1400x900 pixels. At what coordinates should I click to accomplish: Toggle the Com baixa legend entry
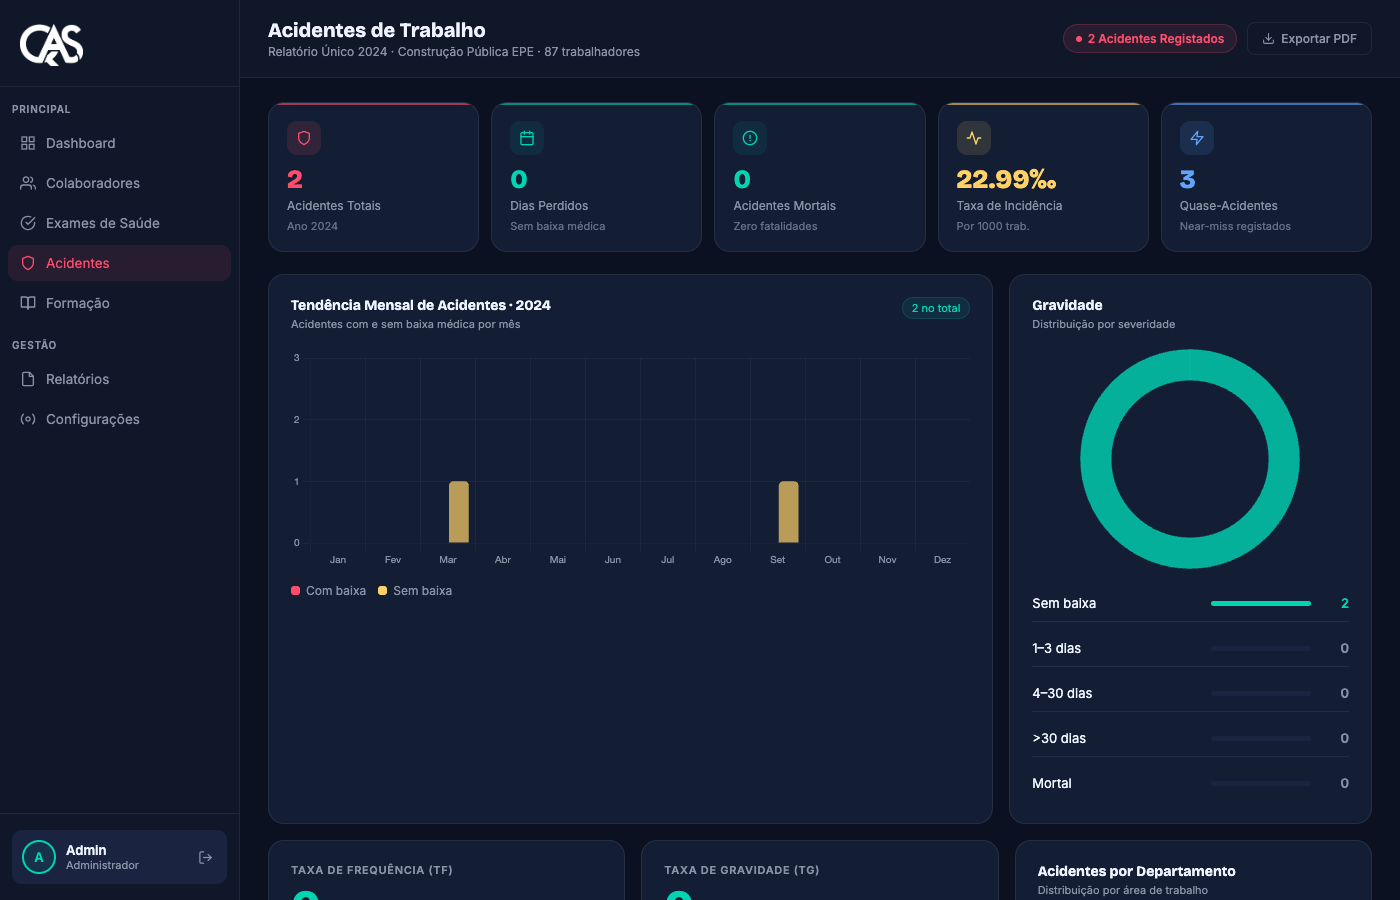pyautogui.click(x=328, y=591)
